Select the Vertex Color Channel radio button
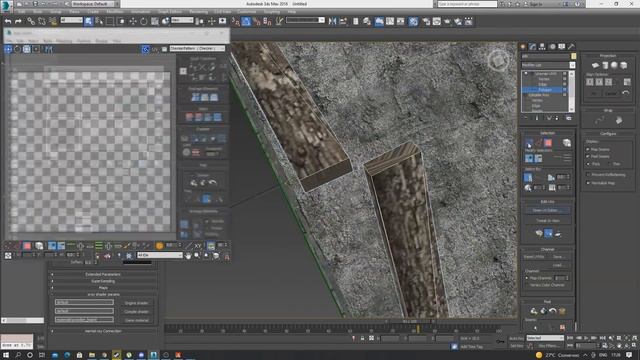Screen dimensions: 640x360 527,285
